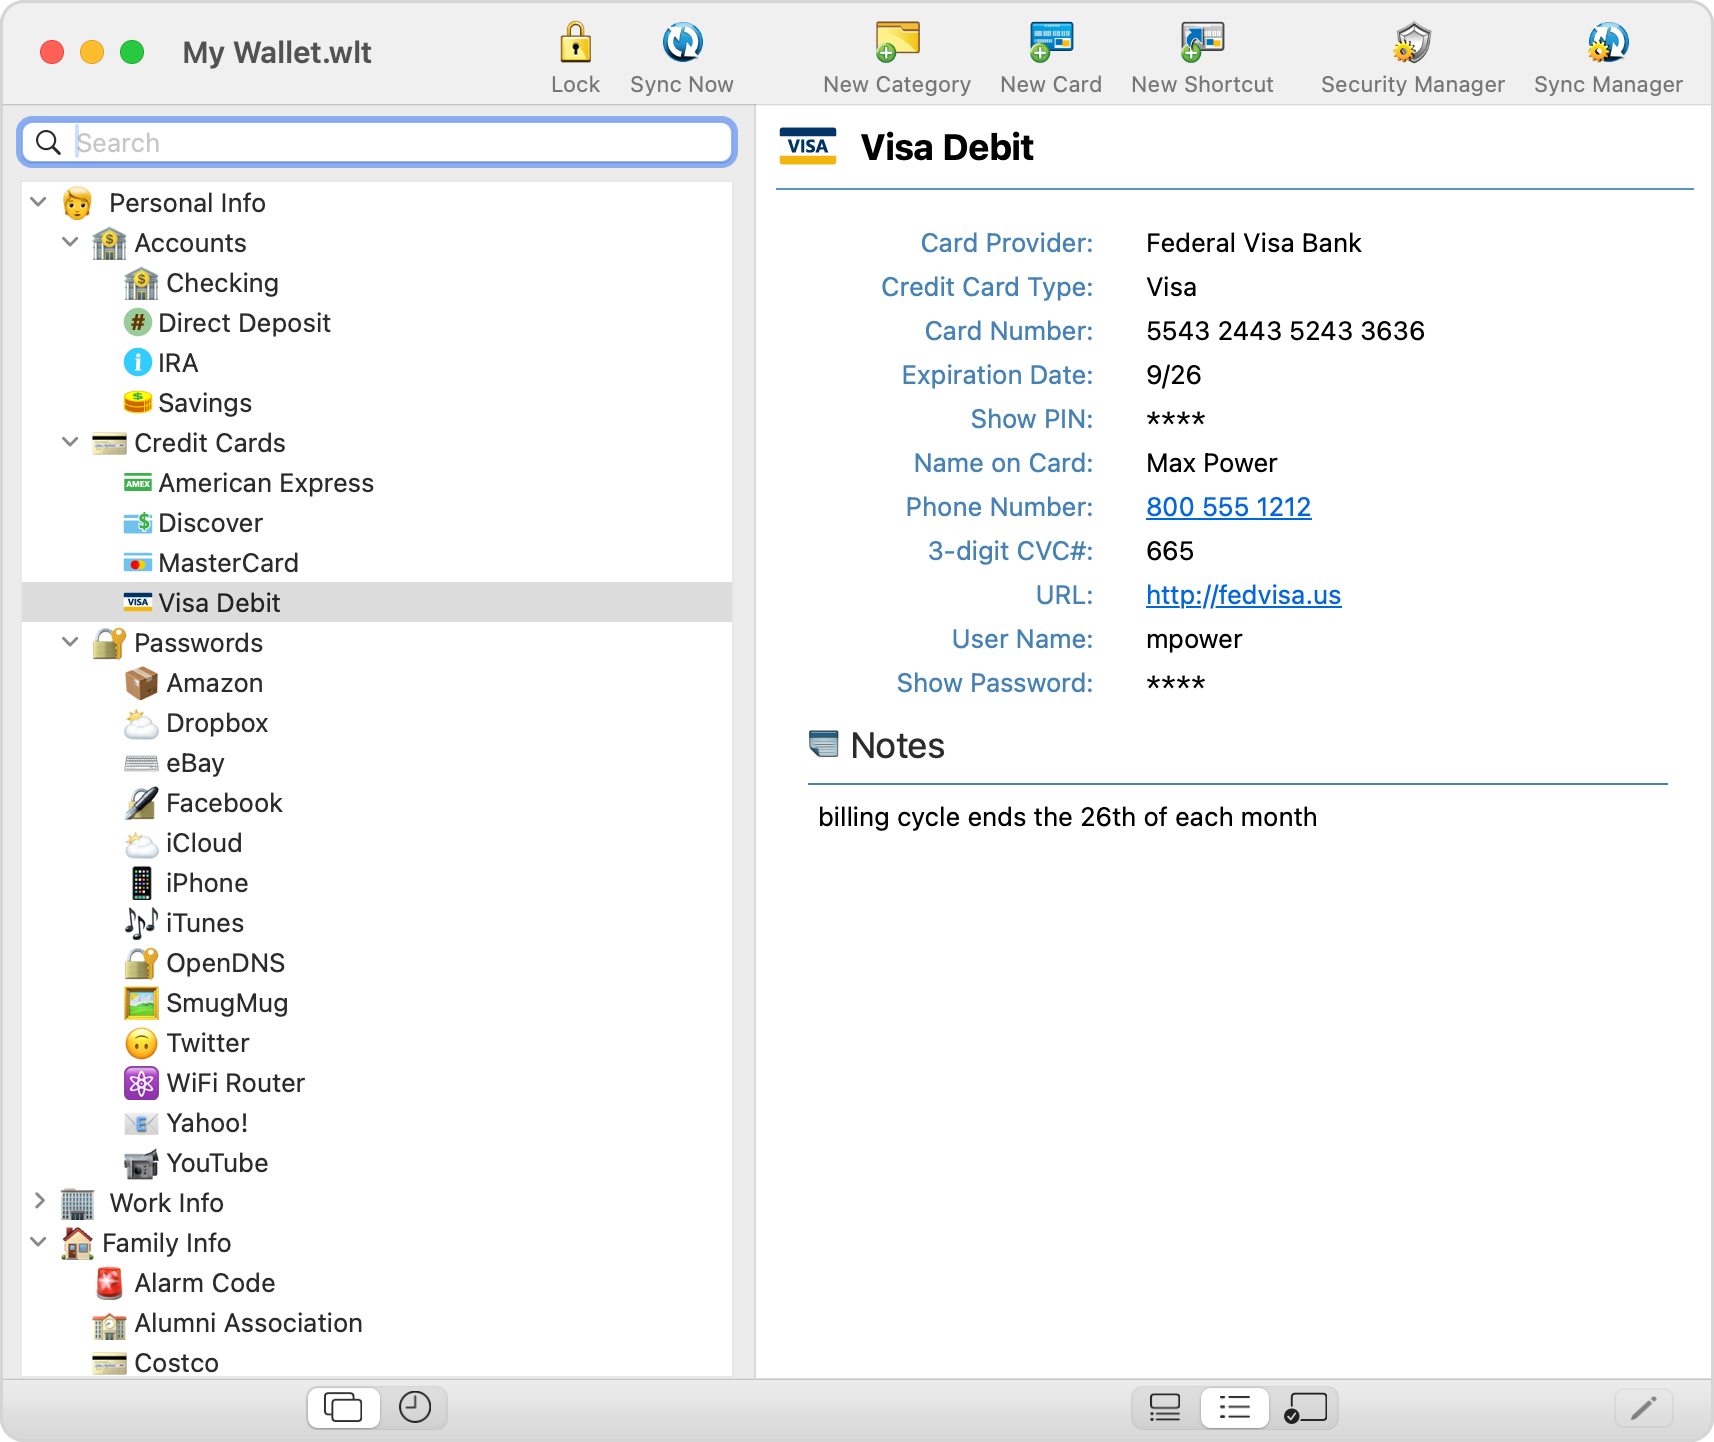The image size is (1714, 1442).
Task: Click the Max Power name value
Action: pyautogui.click(x=1211, y=463)
